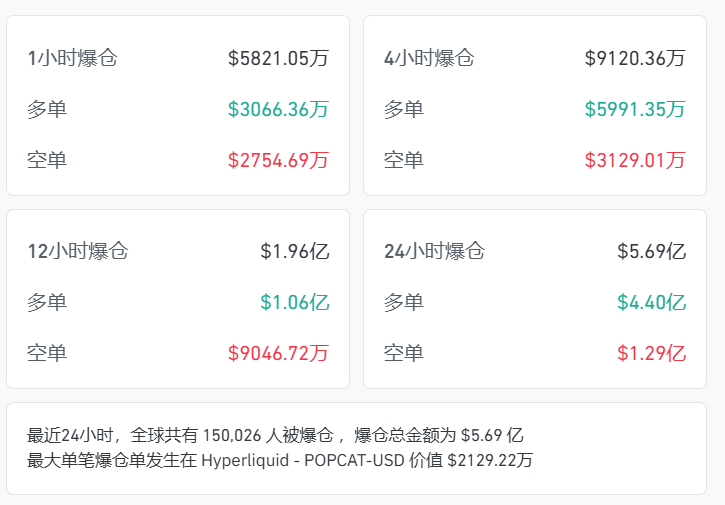Select the 1-hour total $5821.05万
The height and width of the screenshot is (505, 725).
[x=278, y=58]
